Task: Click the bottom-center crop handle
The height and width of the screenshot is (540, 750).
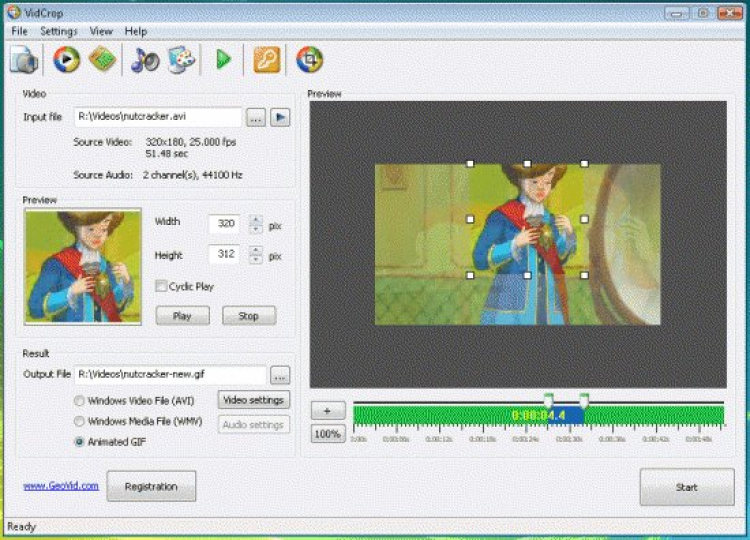Action: [527, 275]
